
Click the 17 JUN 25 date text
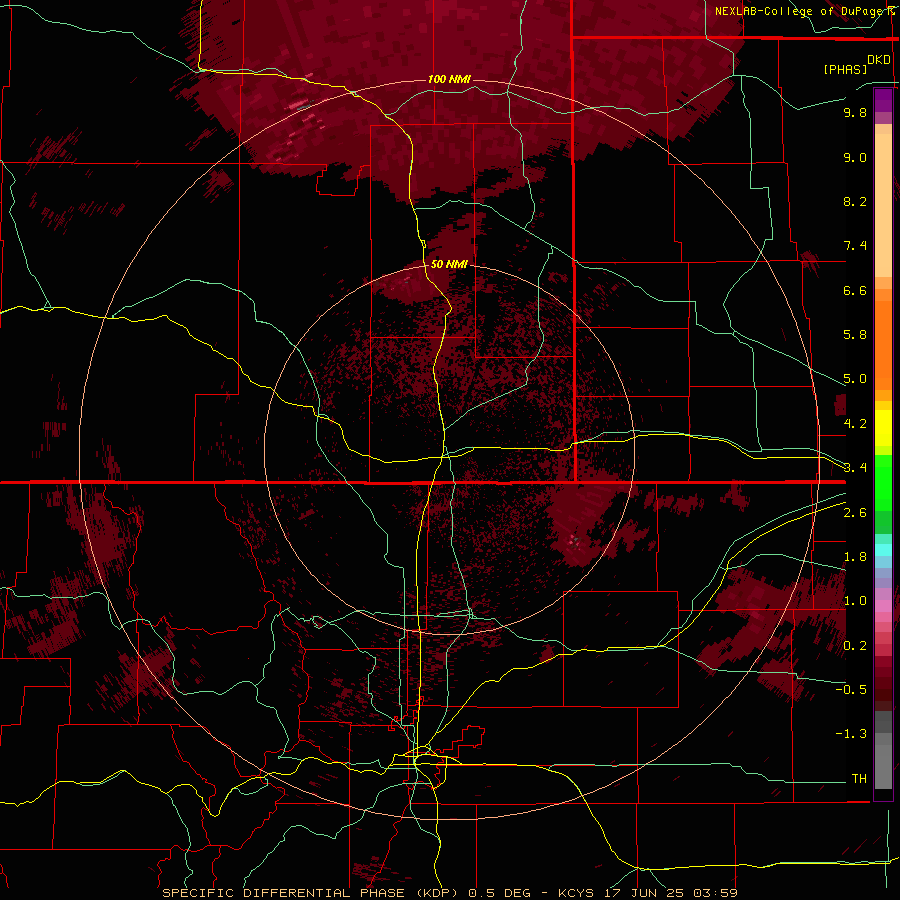645,893
